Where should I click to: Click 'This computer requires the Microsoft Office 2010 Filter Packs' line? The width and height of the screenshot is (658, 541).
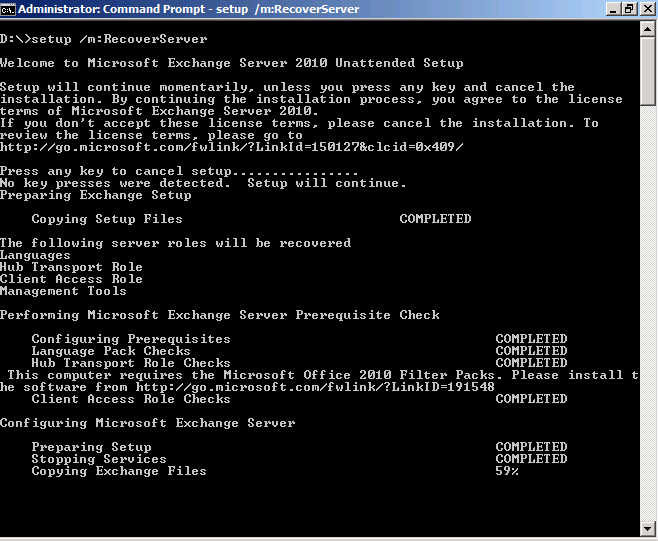[x=323, y=375]
